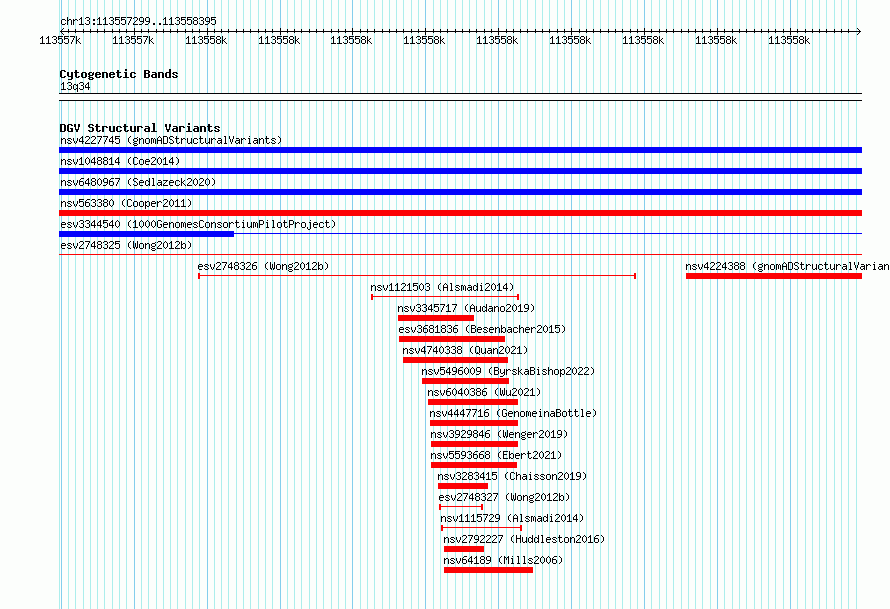890x609 pixels.
Task: Open nsv2792227 (Huddleston2016) label
Action: click(524, 539)
